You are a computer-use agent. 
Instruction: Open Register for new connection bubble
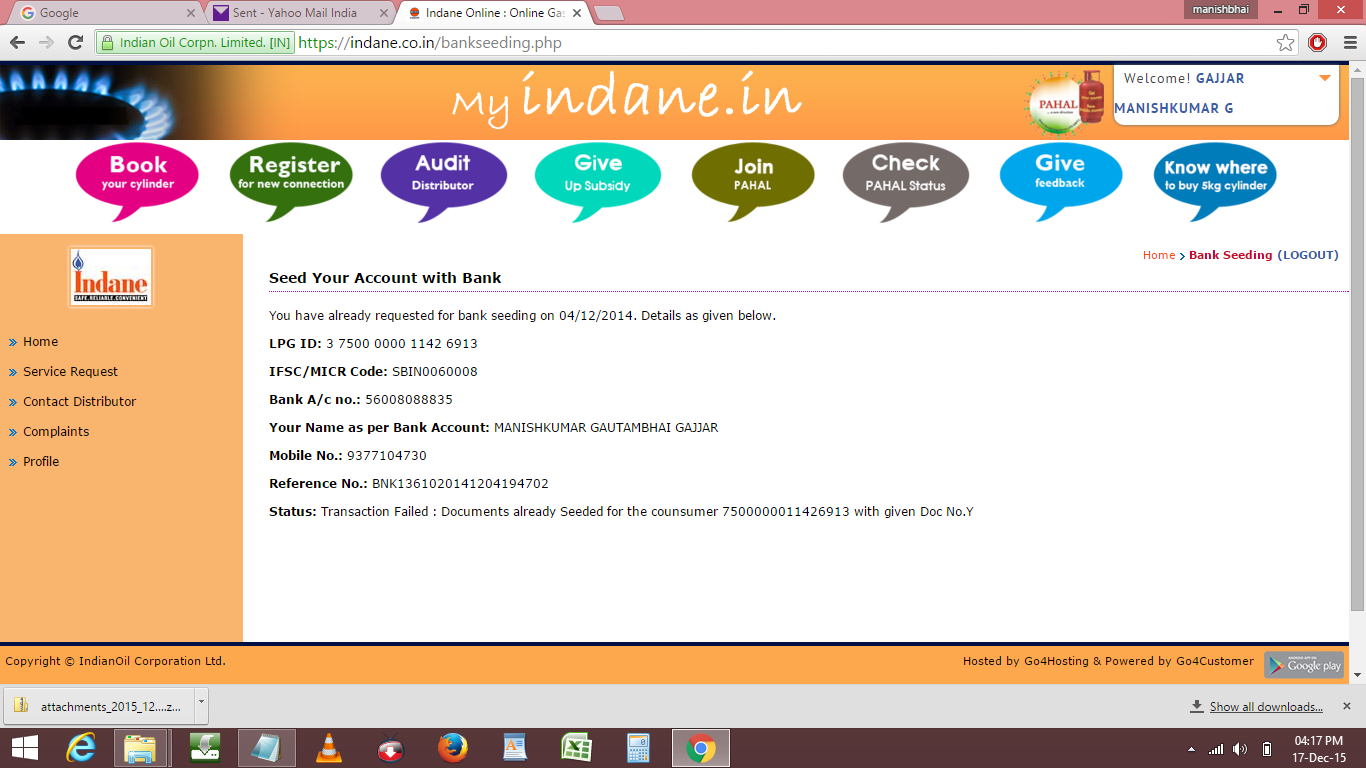coord(292,175)
